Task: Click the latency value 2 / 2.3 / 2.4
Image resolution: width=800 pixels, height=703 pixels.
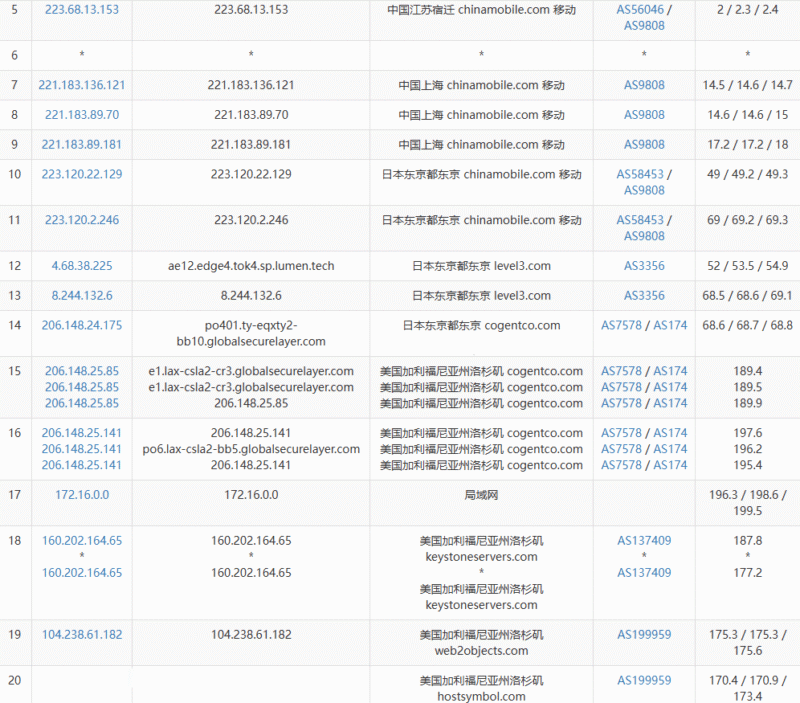Action: coord(747,10)
